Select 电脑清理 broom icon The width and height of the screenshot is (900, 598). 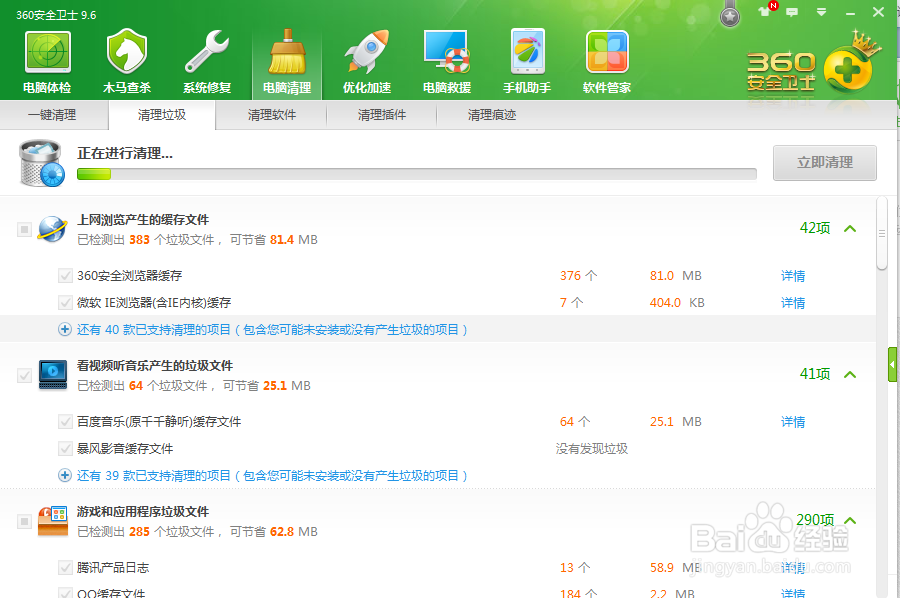point(287,53)
